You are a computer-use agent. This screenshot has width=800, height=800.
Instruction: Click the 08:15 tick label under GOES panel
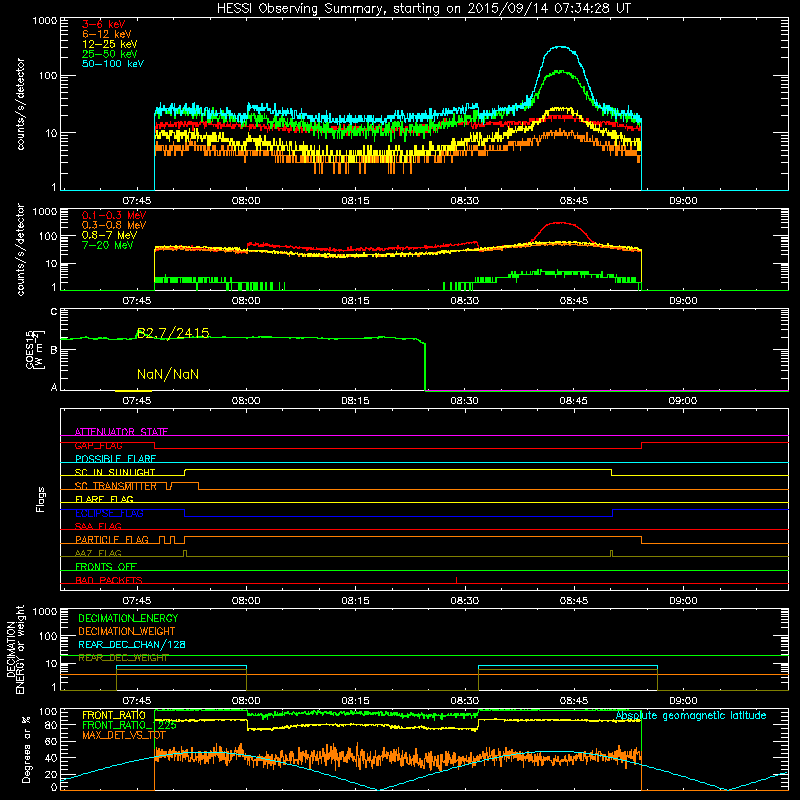(356, 401)
